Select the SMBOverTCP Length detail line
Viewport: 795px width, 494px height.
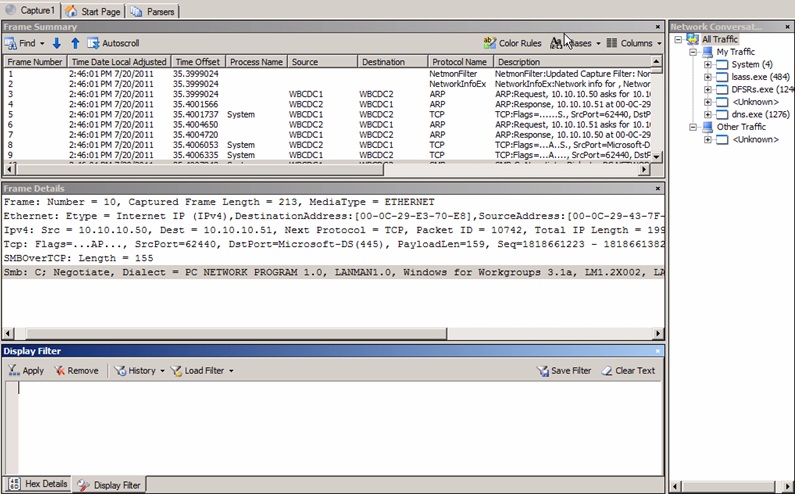click(x=333, y=258)
